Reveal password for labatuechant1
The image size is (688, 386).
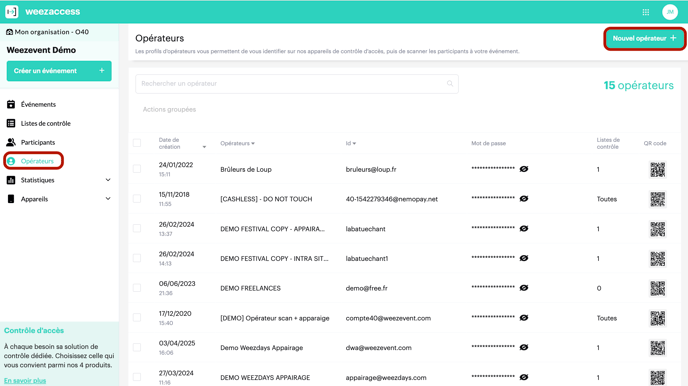tap(524, 258)
